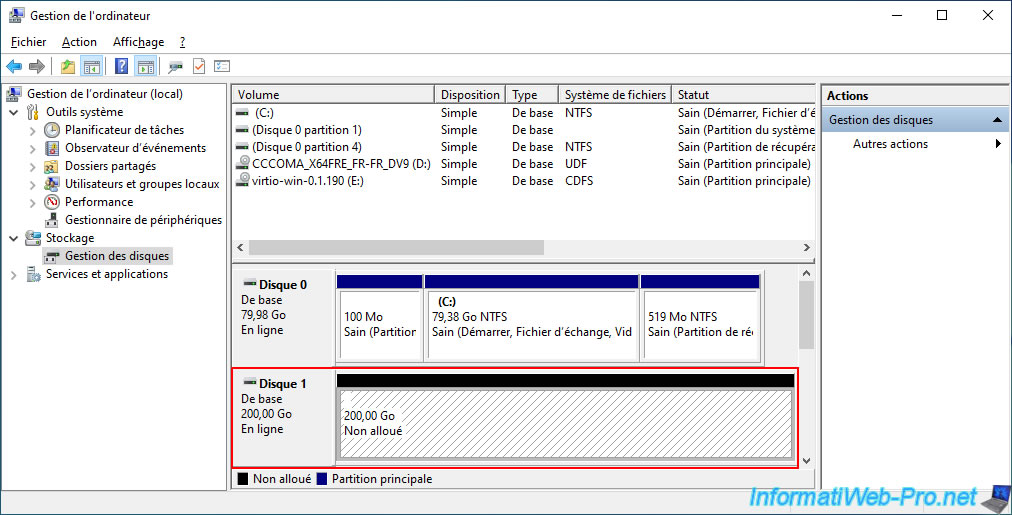The image size is (1012, 515).
Task: Open the Action menu
Action: tap(79, 42)
